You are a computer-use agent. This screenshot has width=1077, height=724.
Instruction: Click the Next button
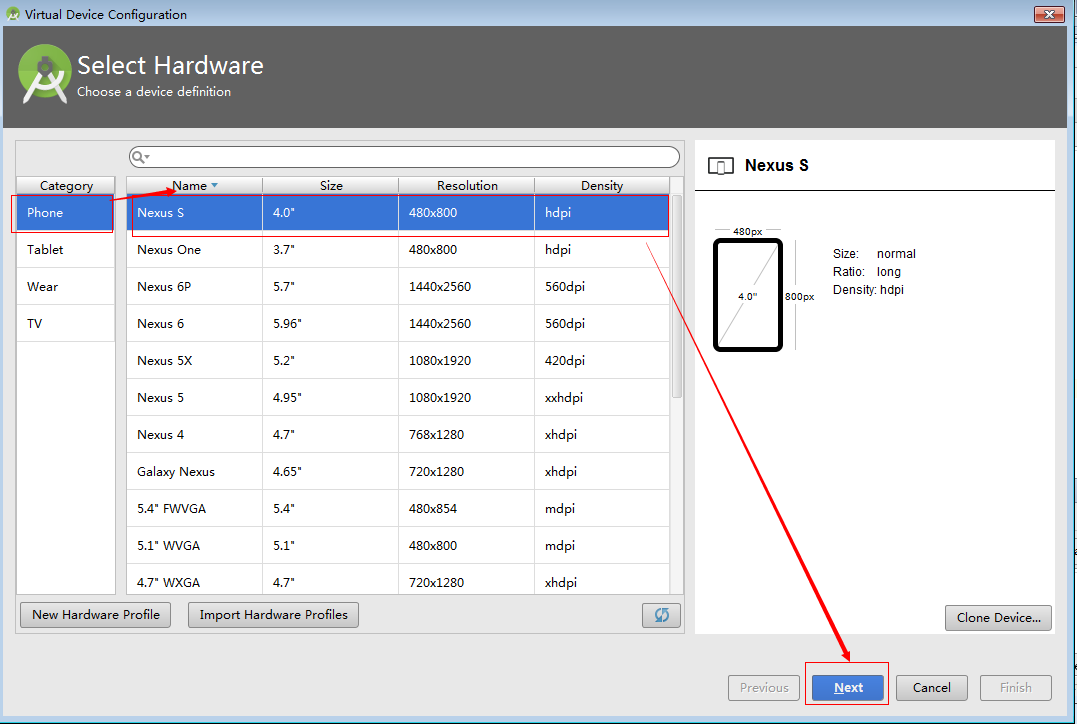848,688
